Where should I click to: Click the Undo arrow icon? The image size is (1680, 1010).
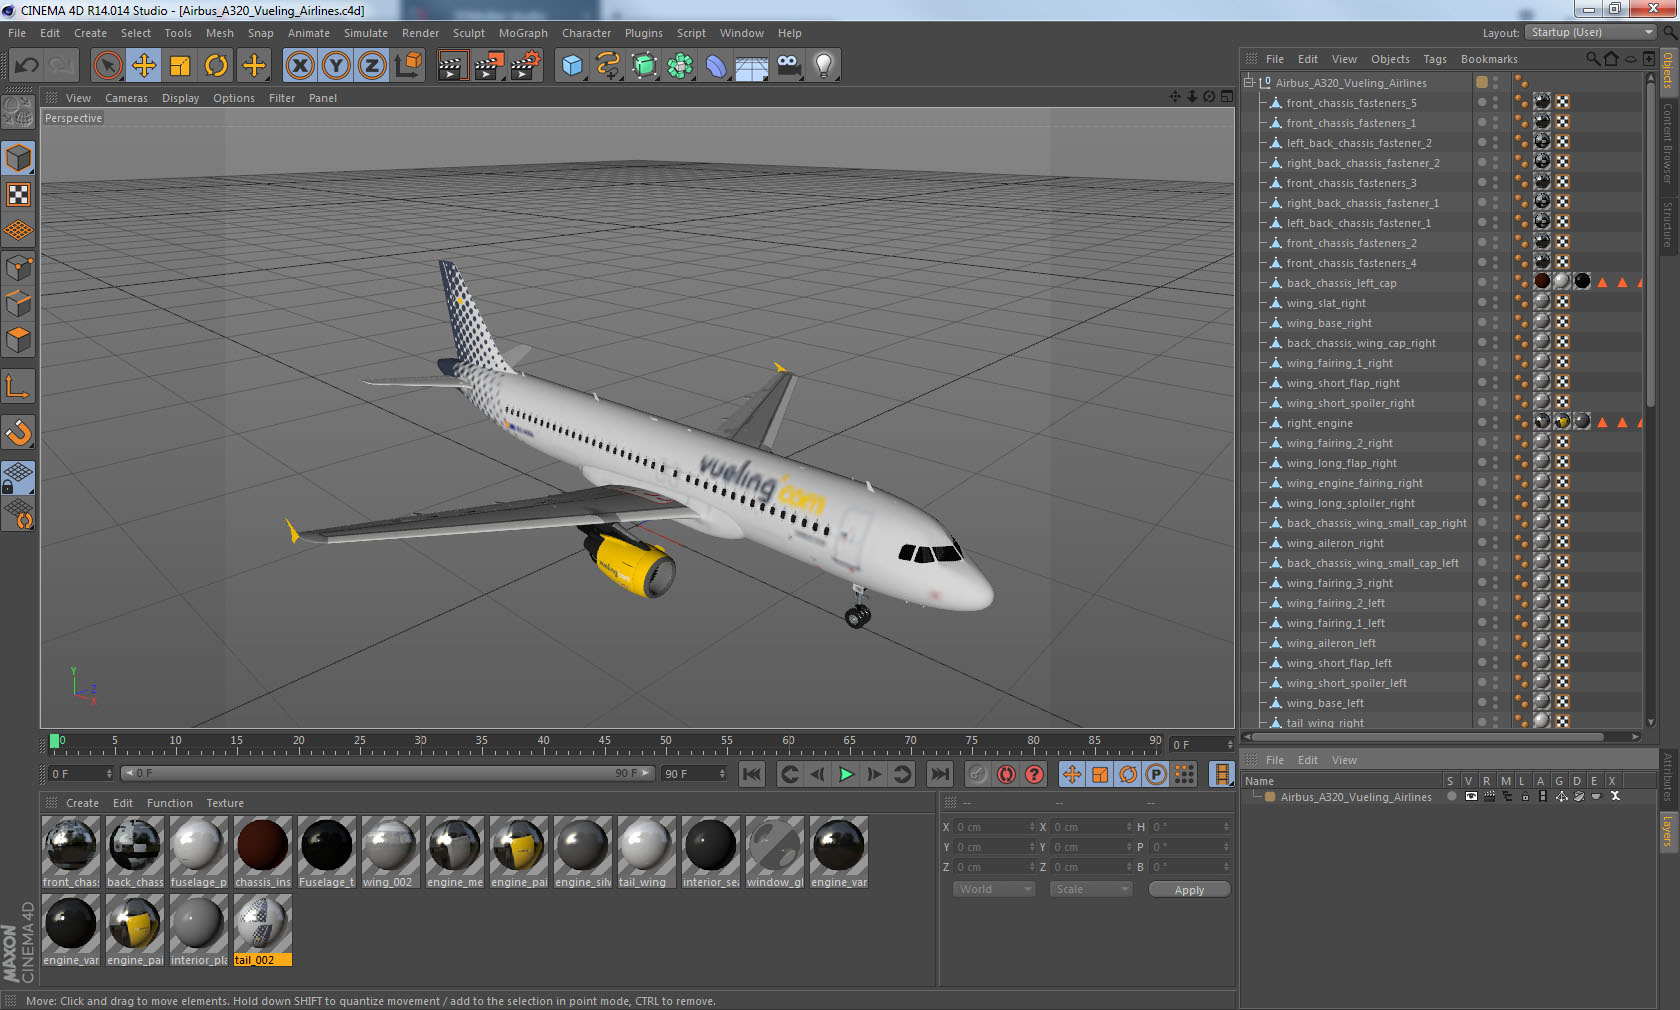point(26,66)
